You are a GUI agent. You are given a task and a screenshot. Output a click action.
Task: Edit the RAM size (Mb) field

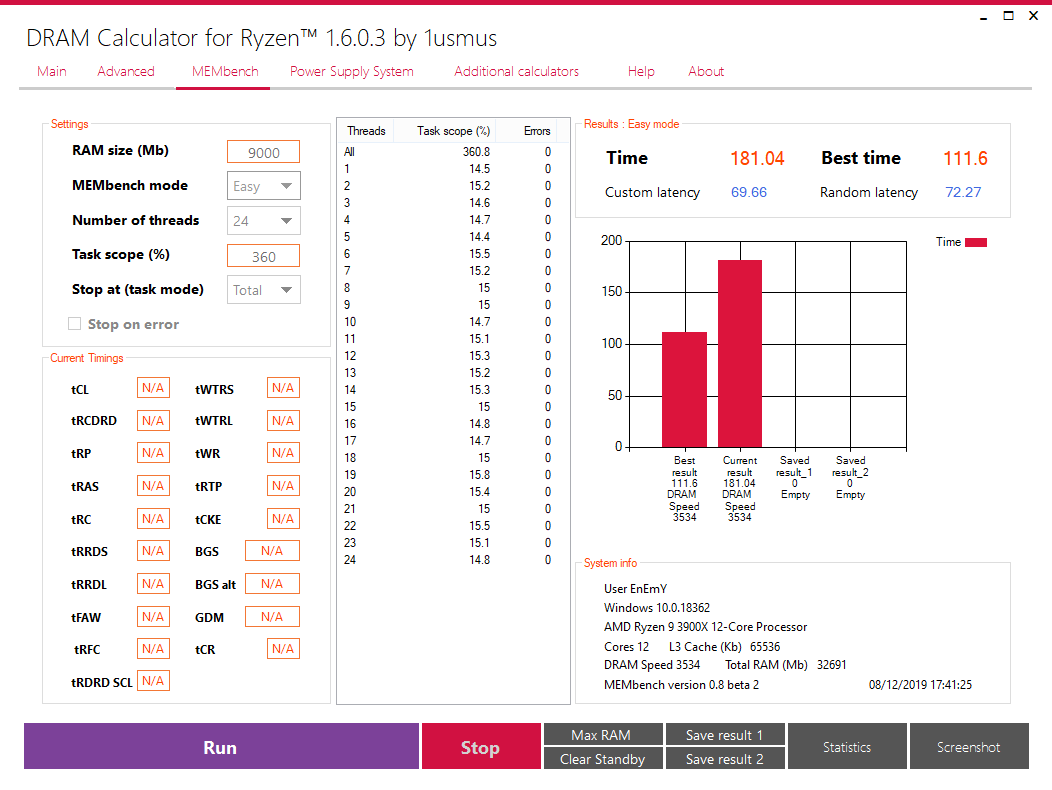(264, 152)
